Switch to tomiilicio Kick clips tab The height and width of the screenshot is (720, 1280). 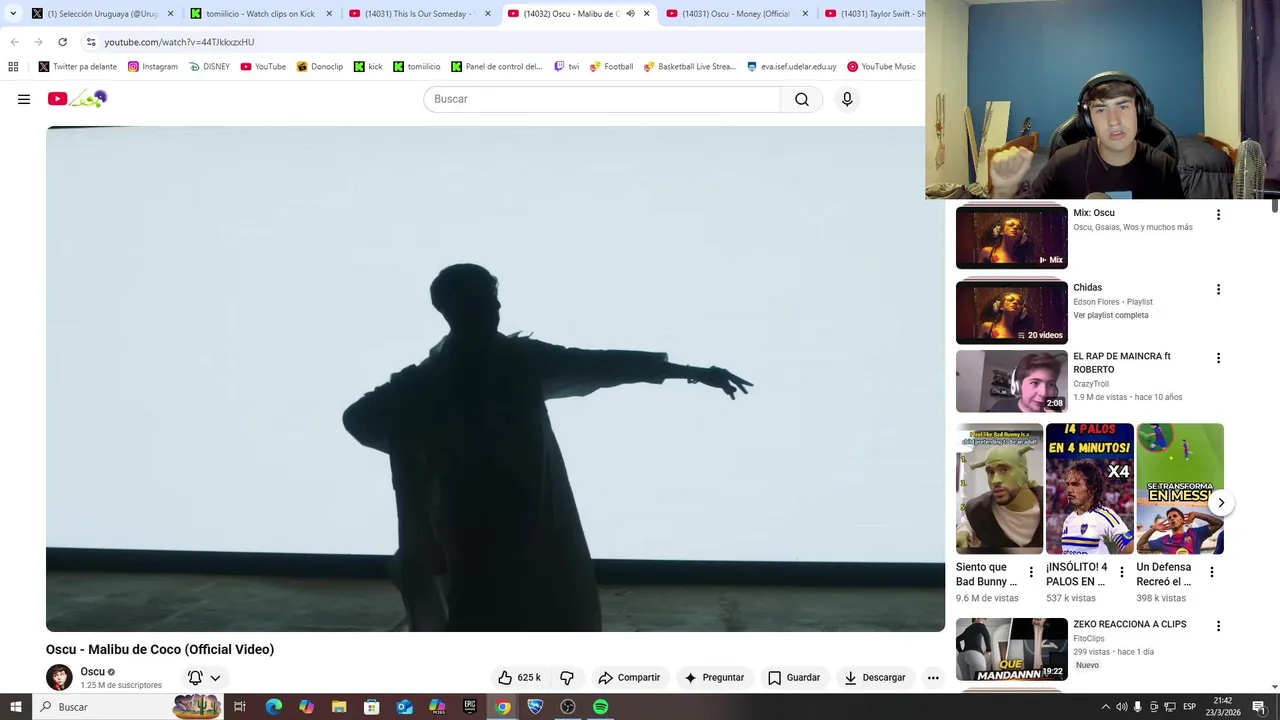tap(260, 14)
